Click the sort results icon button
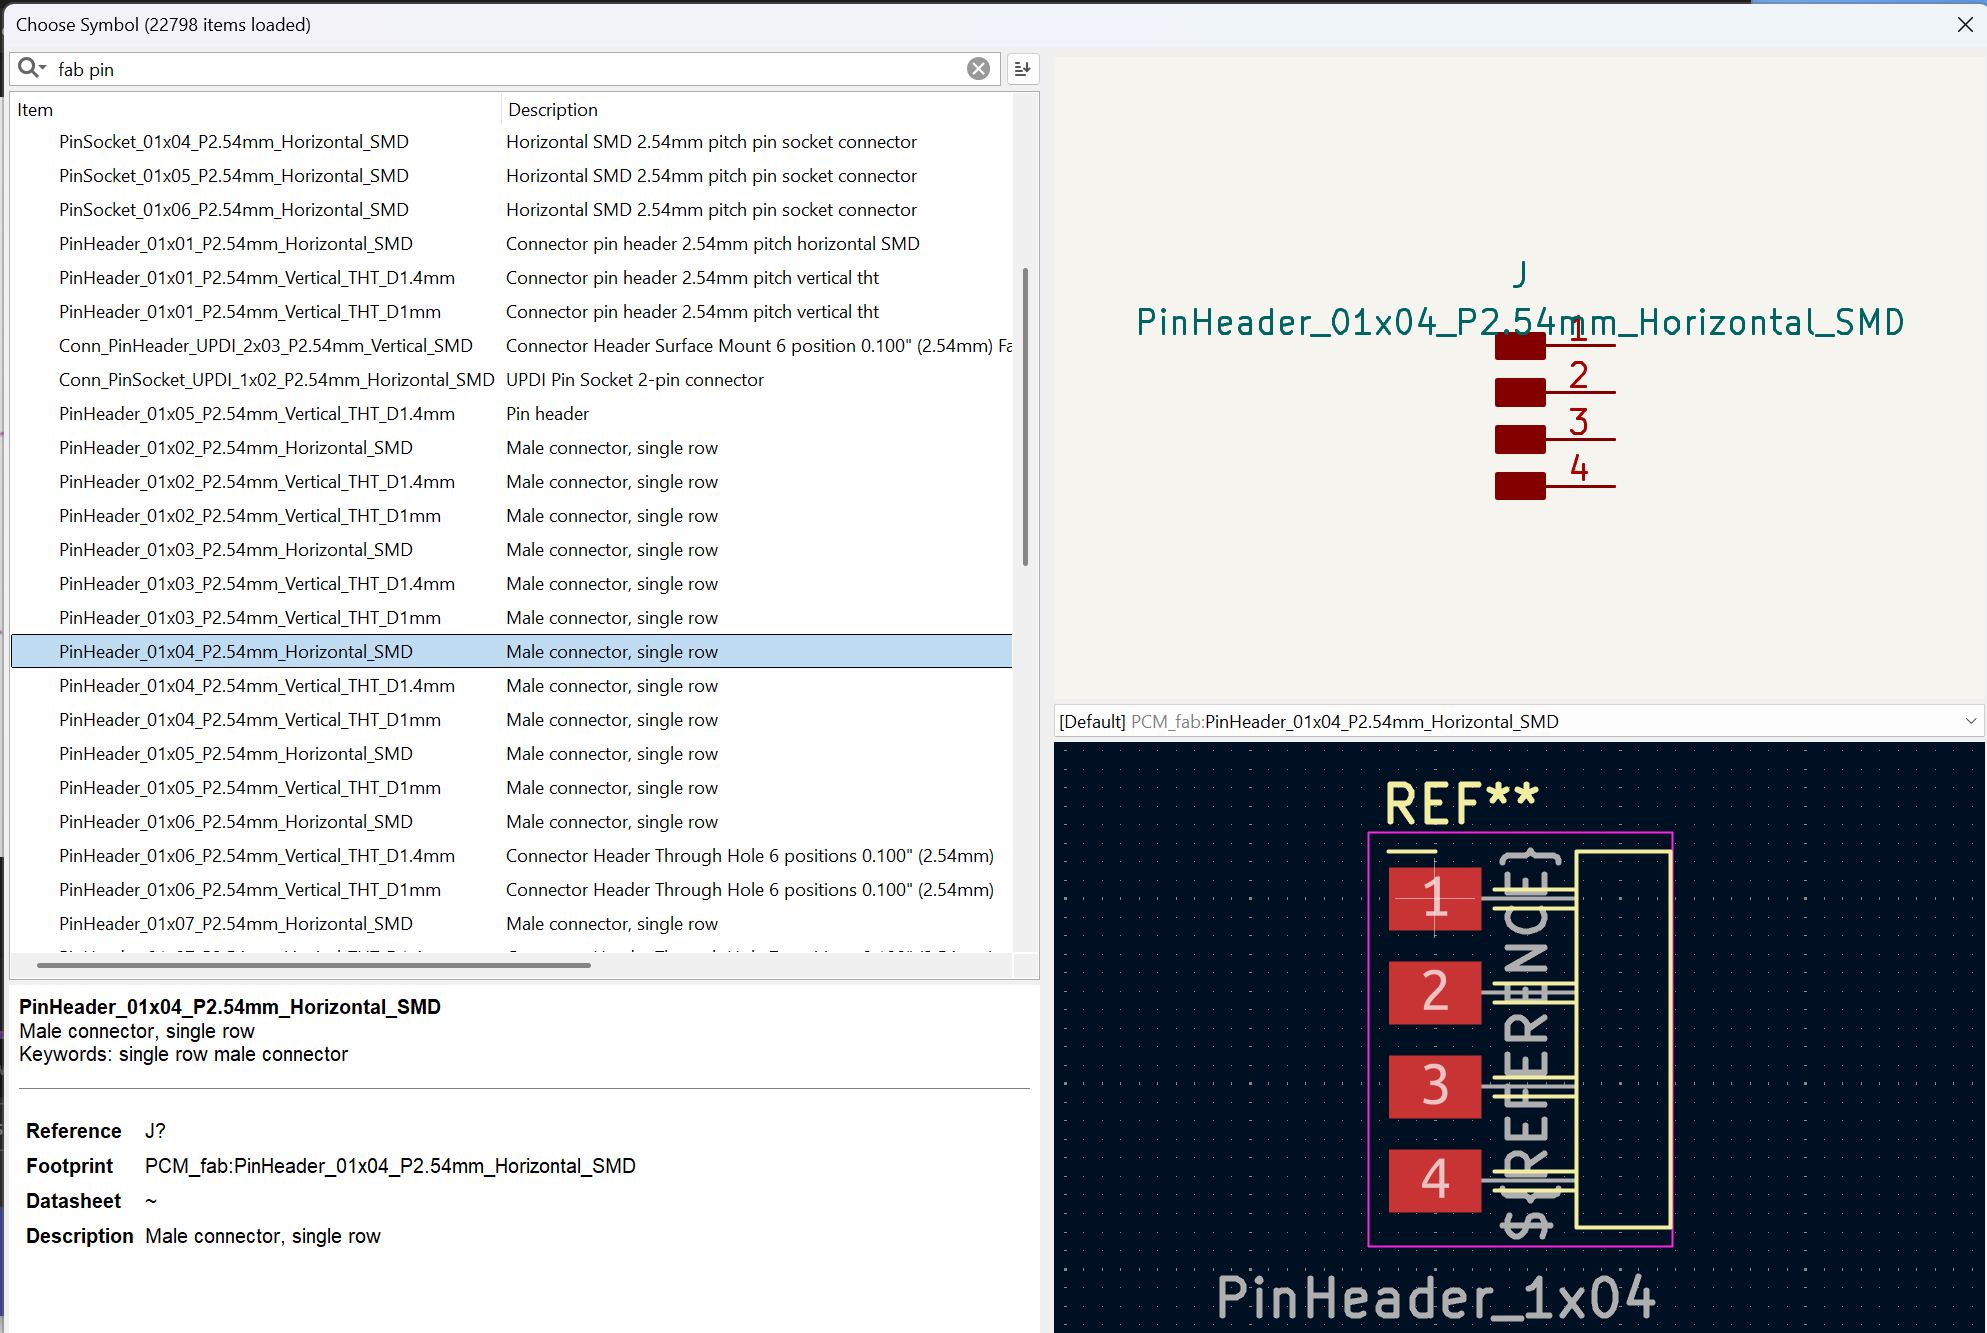1987x1333 pixels. click(x=1022, y=68)
